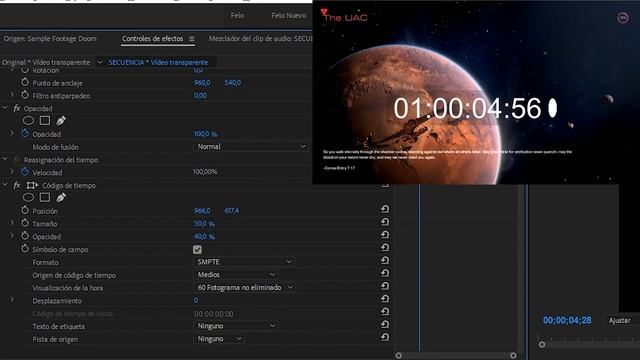Open the Pista de origen dropdown
Viewport: 640px width, 360px height.
[x=219, y=339]
